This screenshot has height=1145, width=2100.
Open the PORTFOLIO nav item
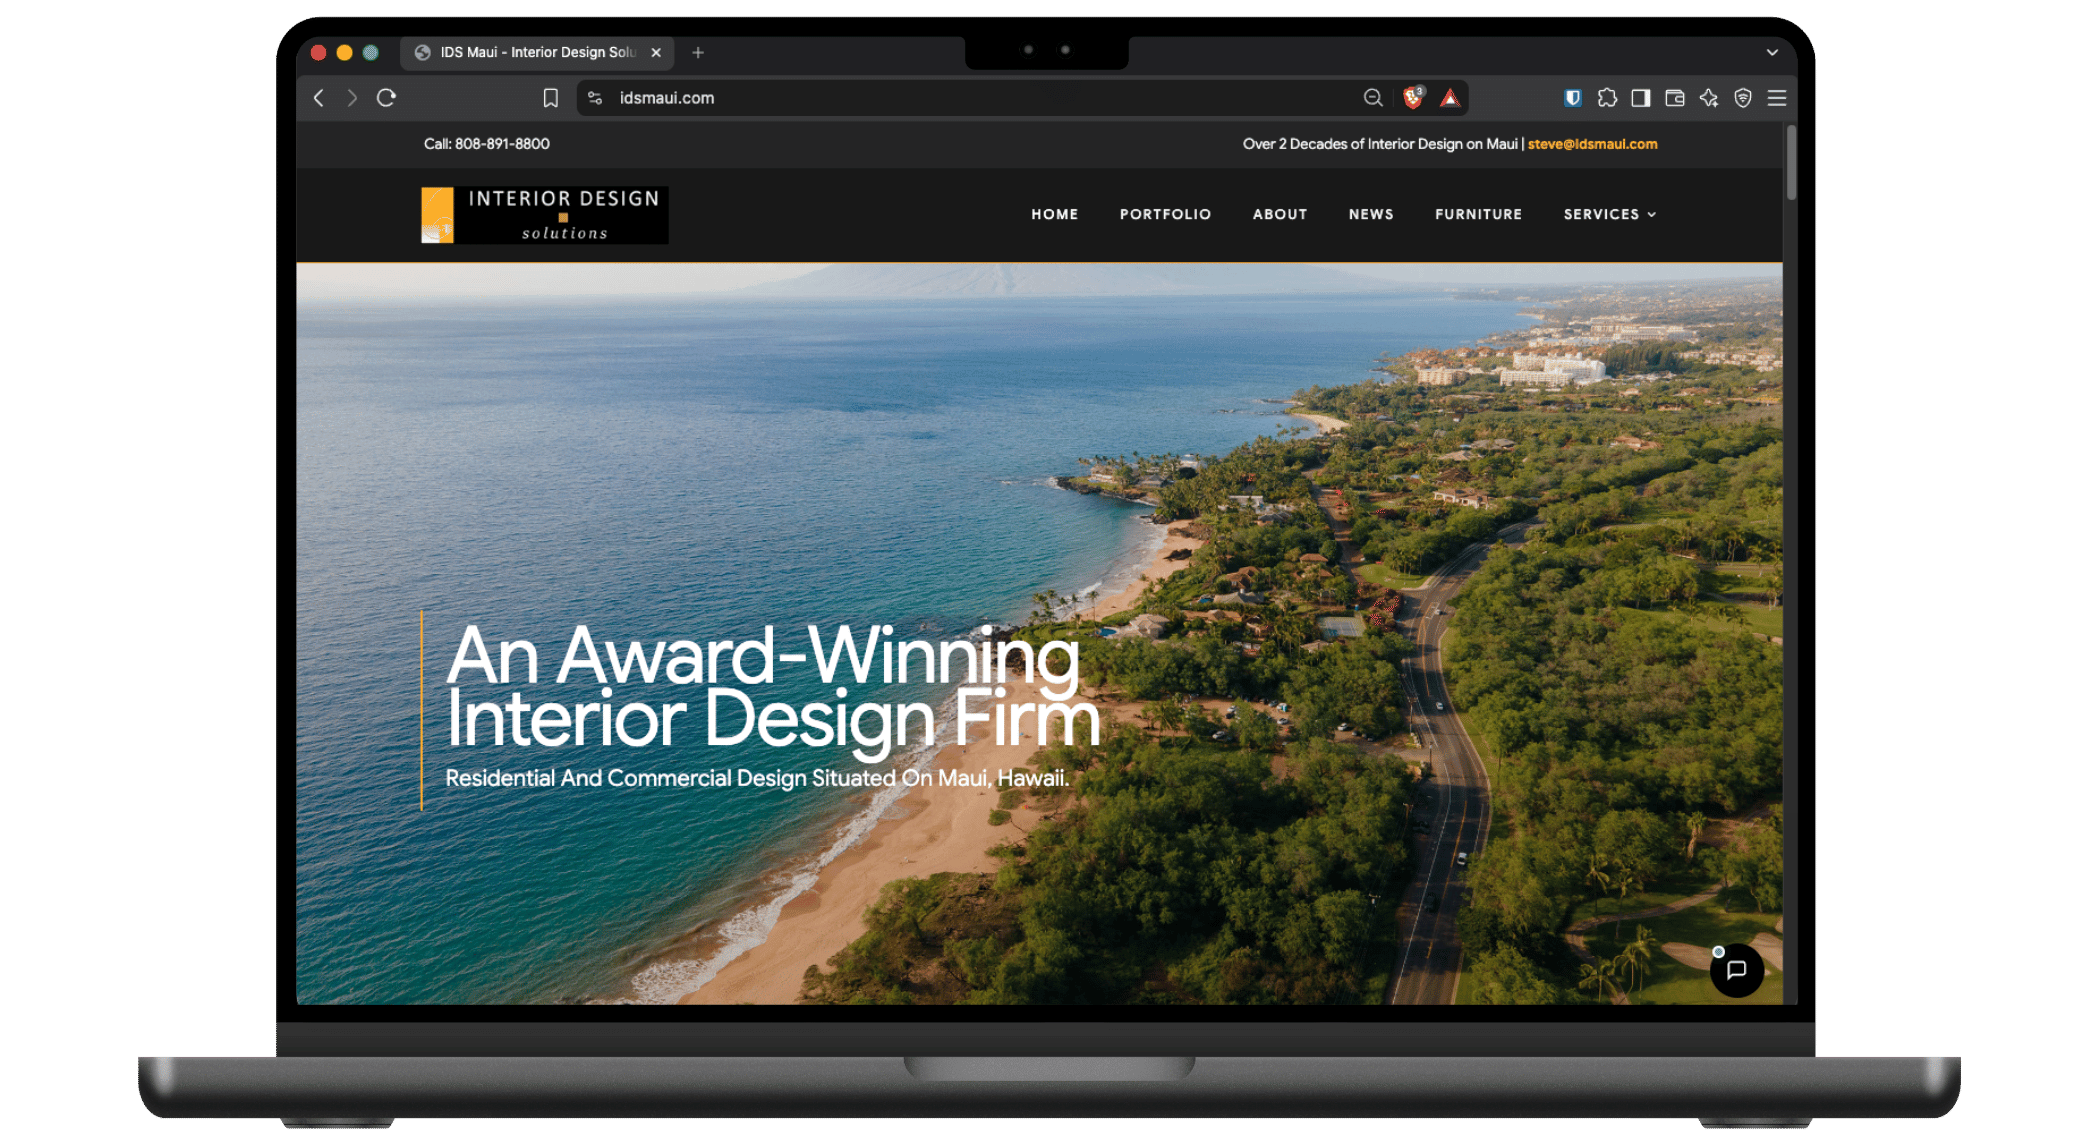(1165, 214)
